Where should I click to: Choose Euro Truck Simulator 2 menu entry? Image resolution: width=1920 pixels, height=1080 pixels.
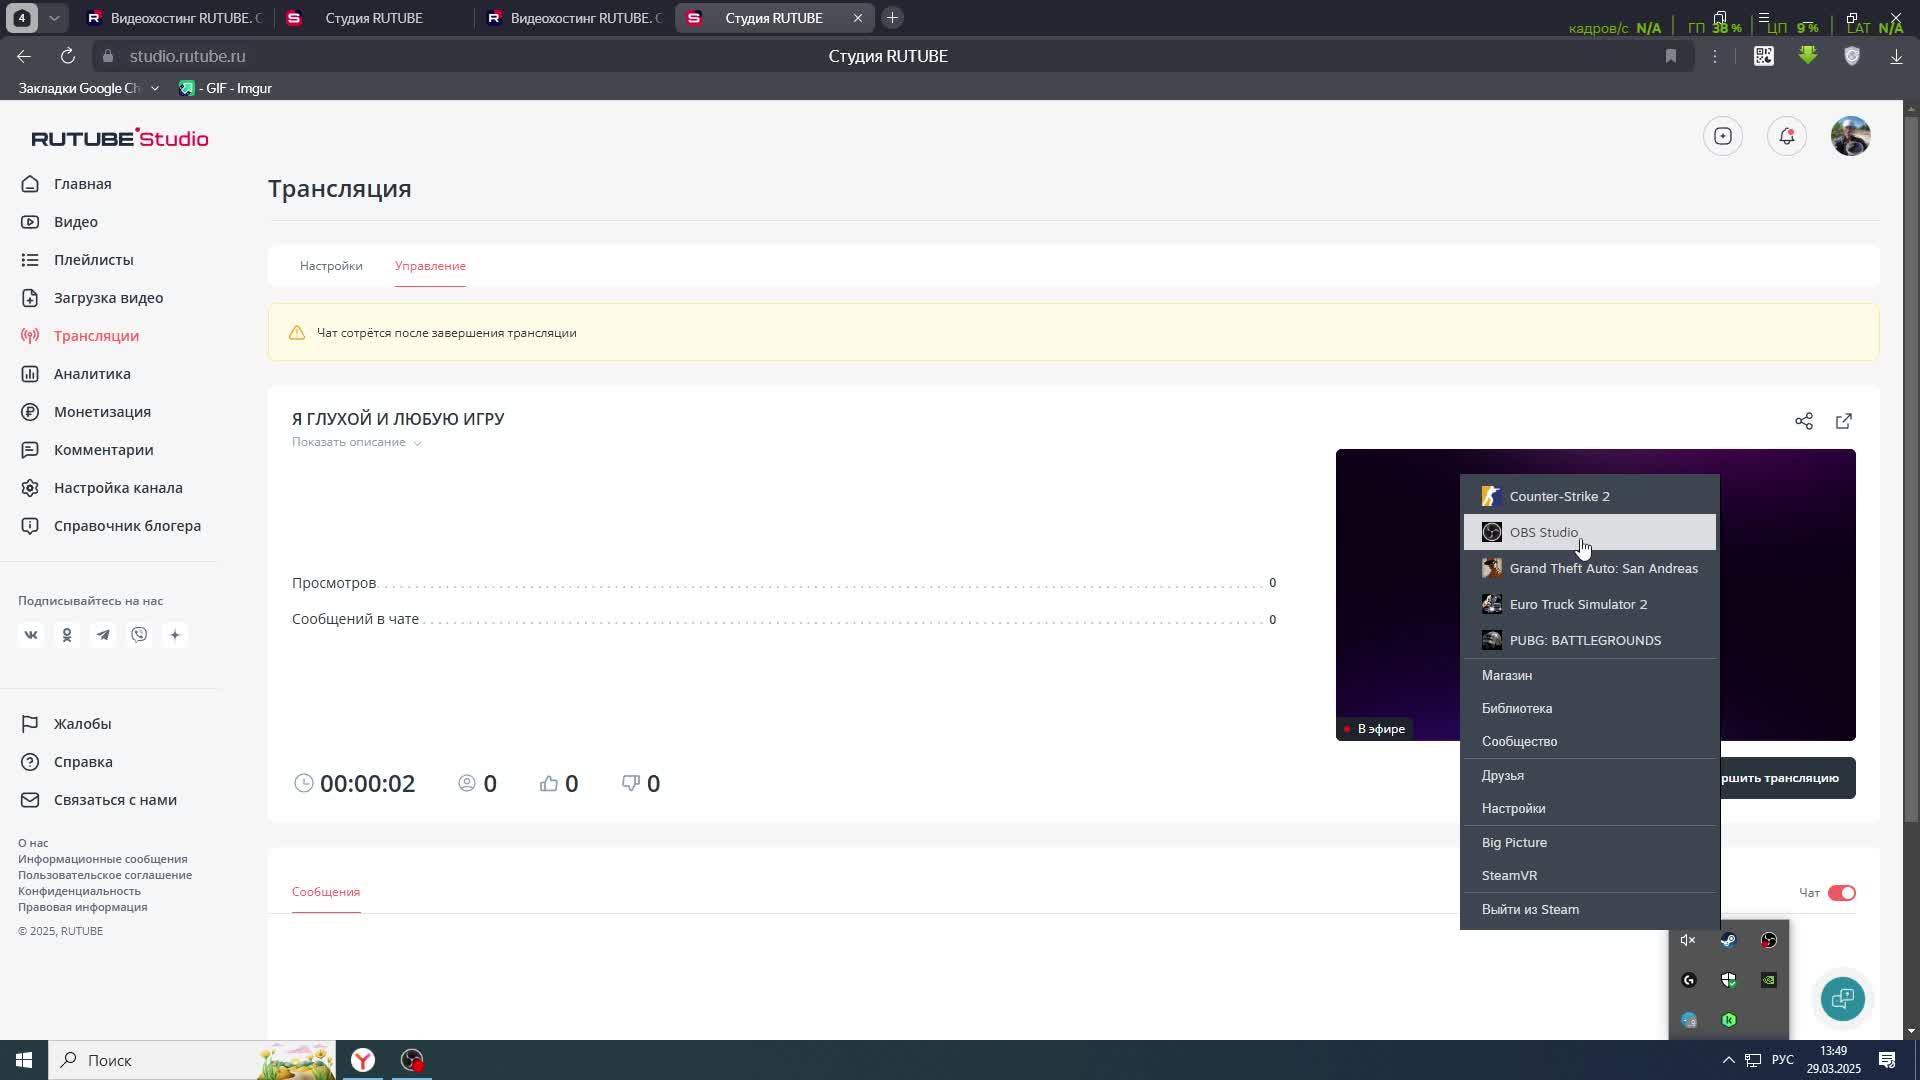point(1590,604)
